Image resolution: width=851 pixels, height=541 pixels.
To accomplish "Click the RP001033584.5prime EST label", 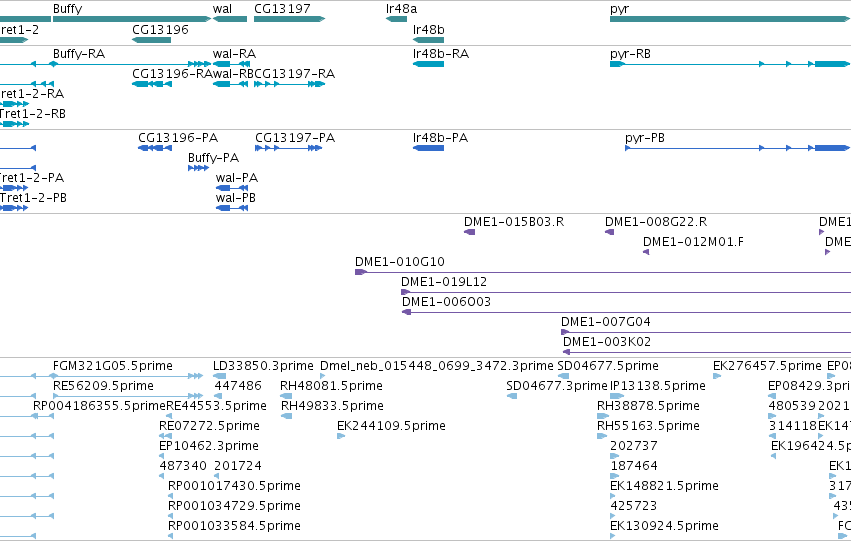I will [x=234, y=527].
